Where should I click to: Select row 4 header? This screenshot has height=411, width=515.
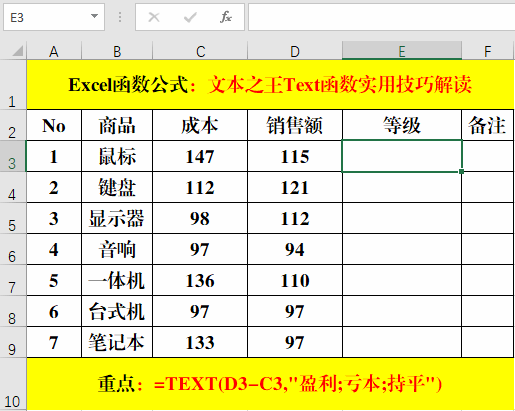click(x=13, y=187)
